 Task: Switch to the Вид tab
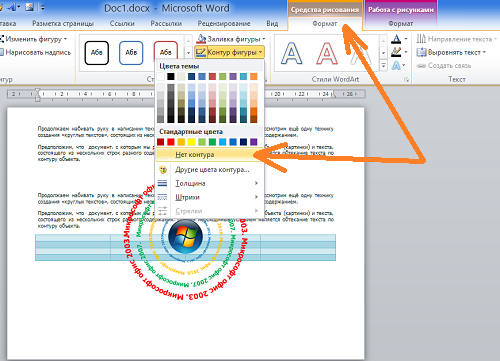[x=272, y=24]
